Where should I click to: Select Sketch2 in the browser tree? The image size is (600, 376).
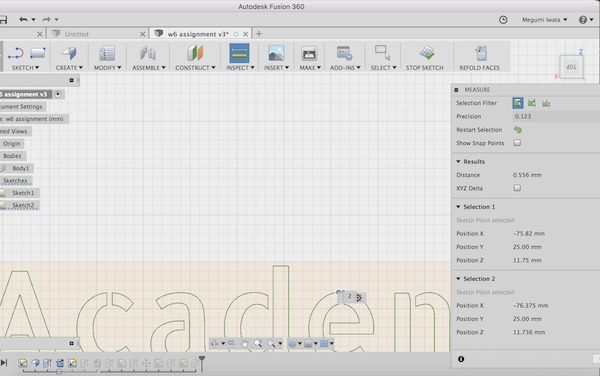coord(23,205)
